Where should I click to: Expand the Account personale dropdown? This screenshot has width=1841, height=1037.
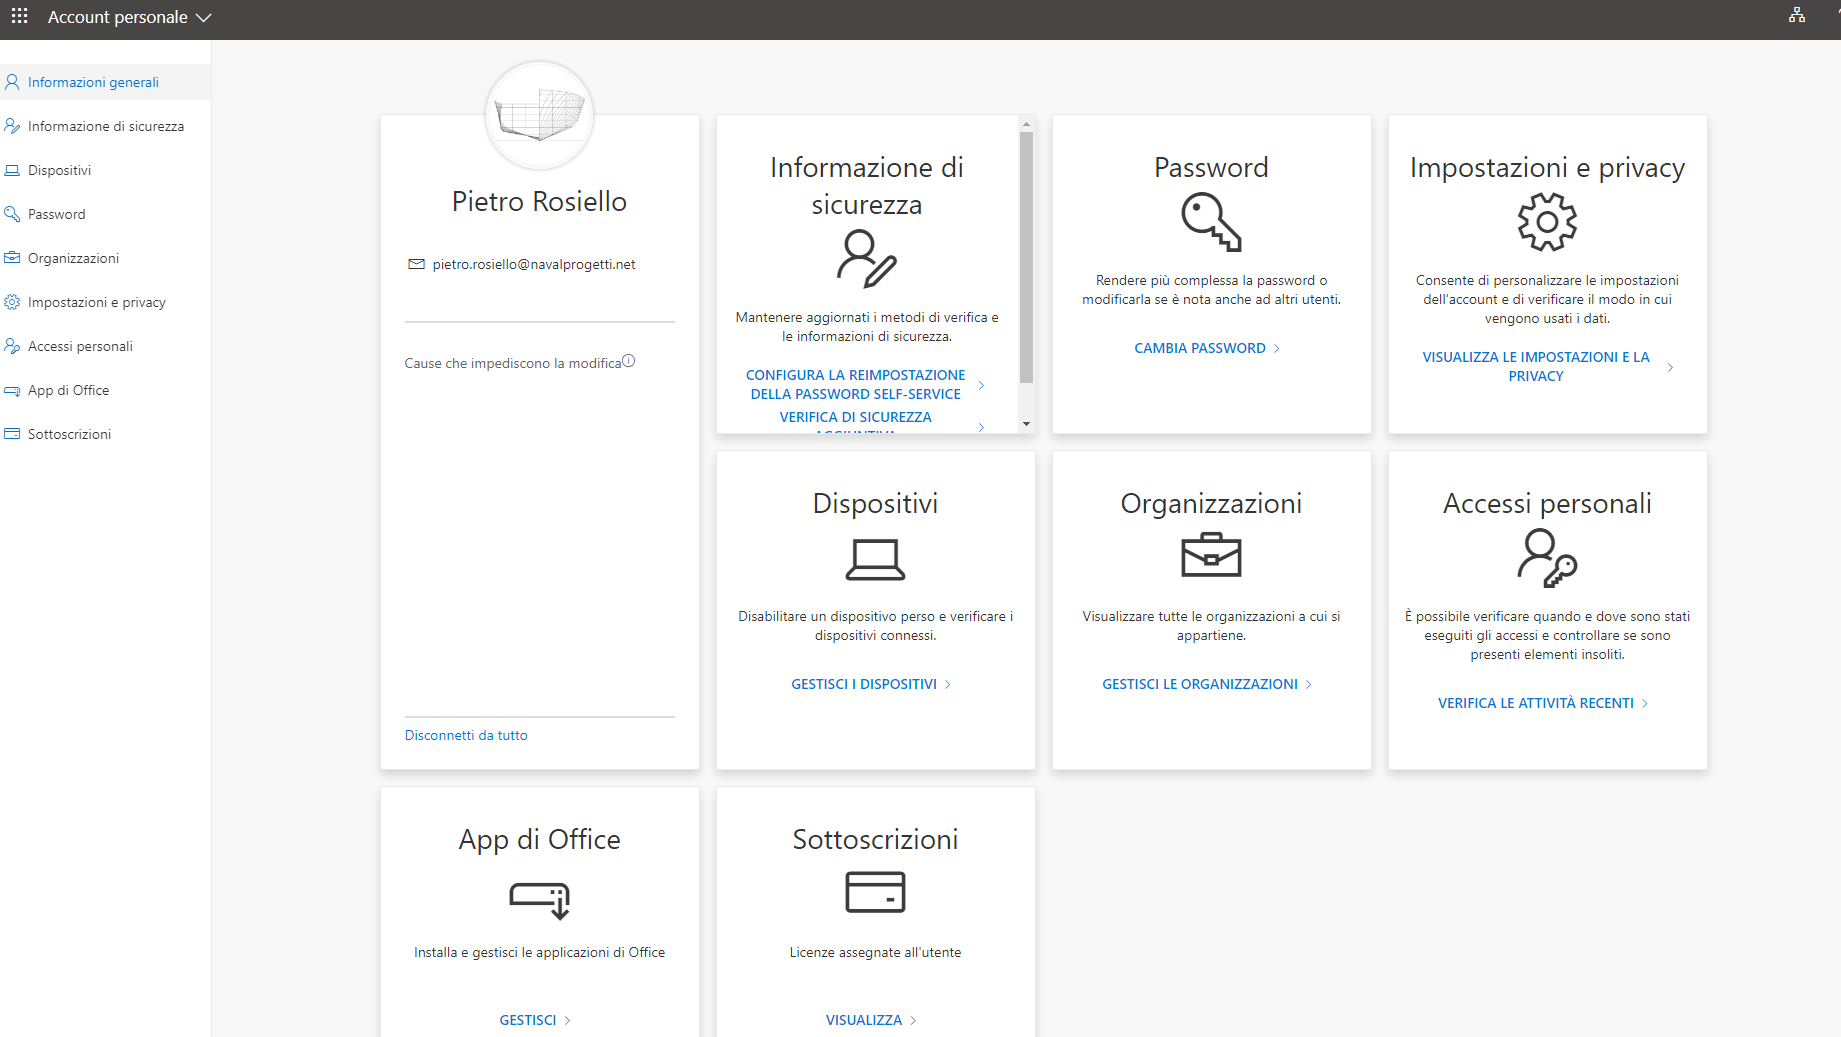point(130,17)
